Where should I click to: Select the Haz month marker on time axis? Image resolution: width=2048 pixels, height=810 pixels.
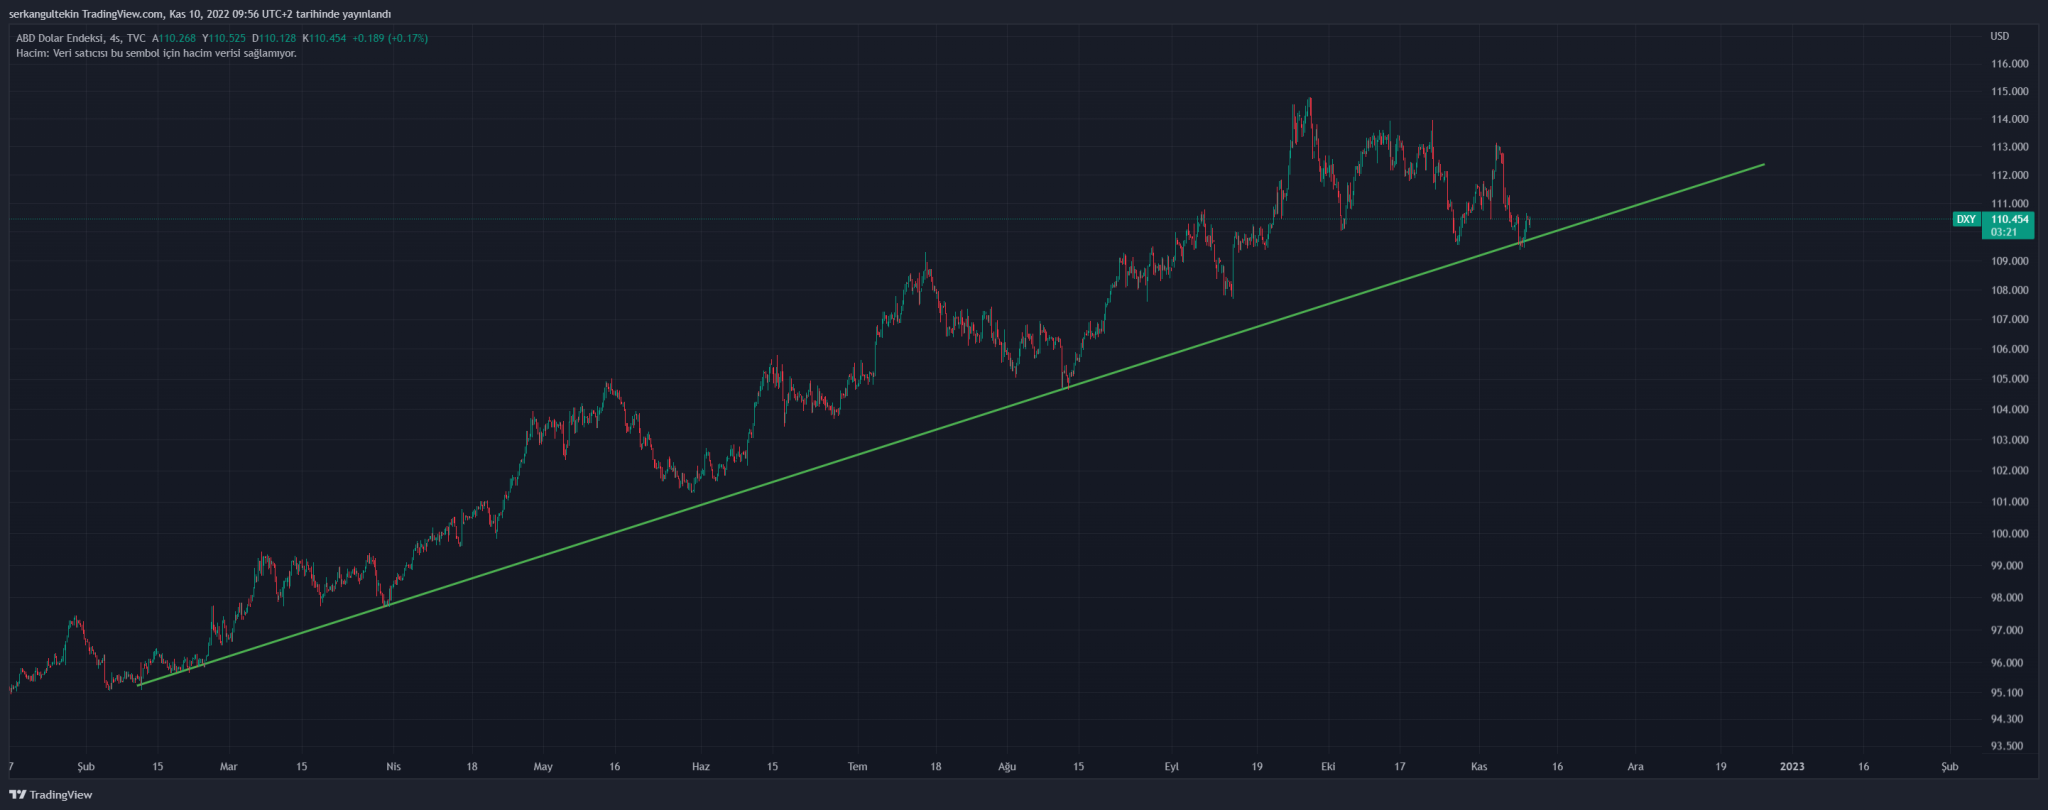pyautogui.click(x=701, y=767)
